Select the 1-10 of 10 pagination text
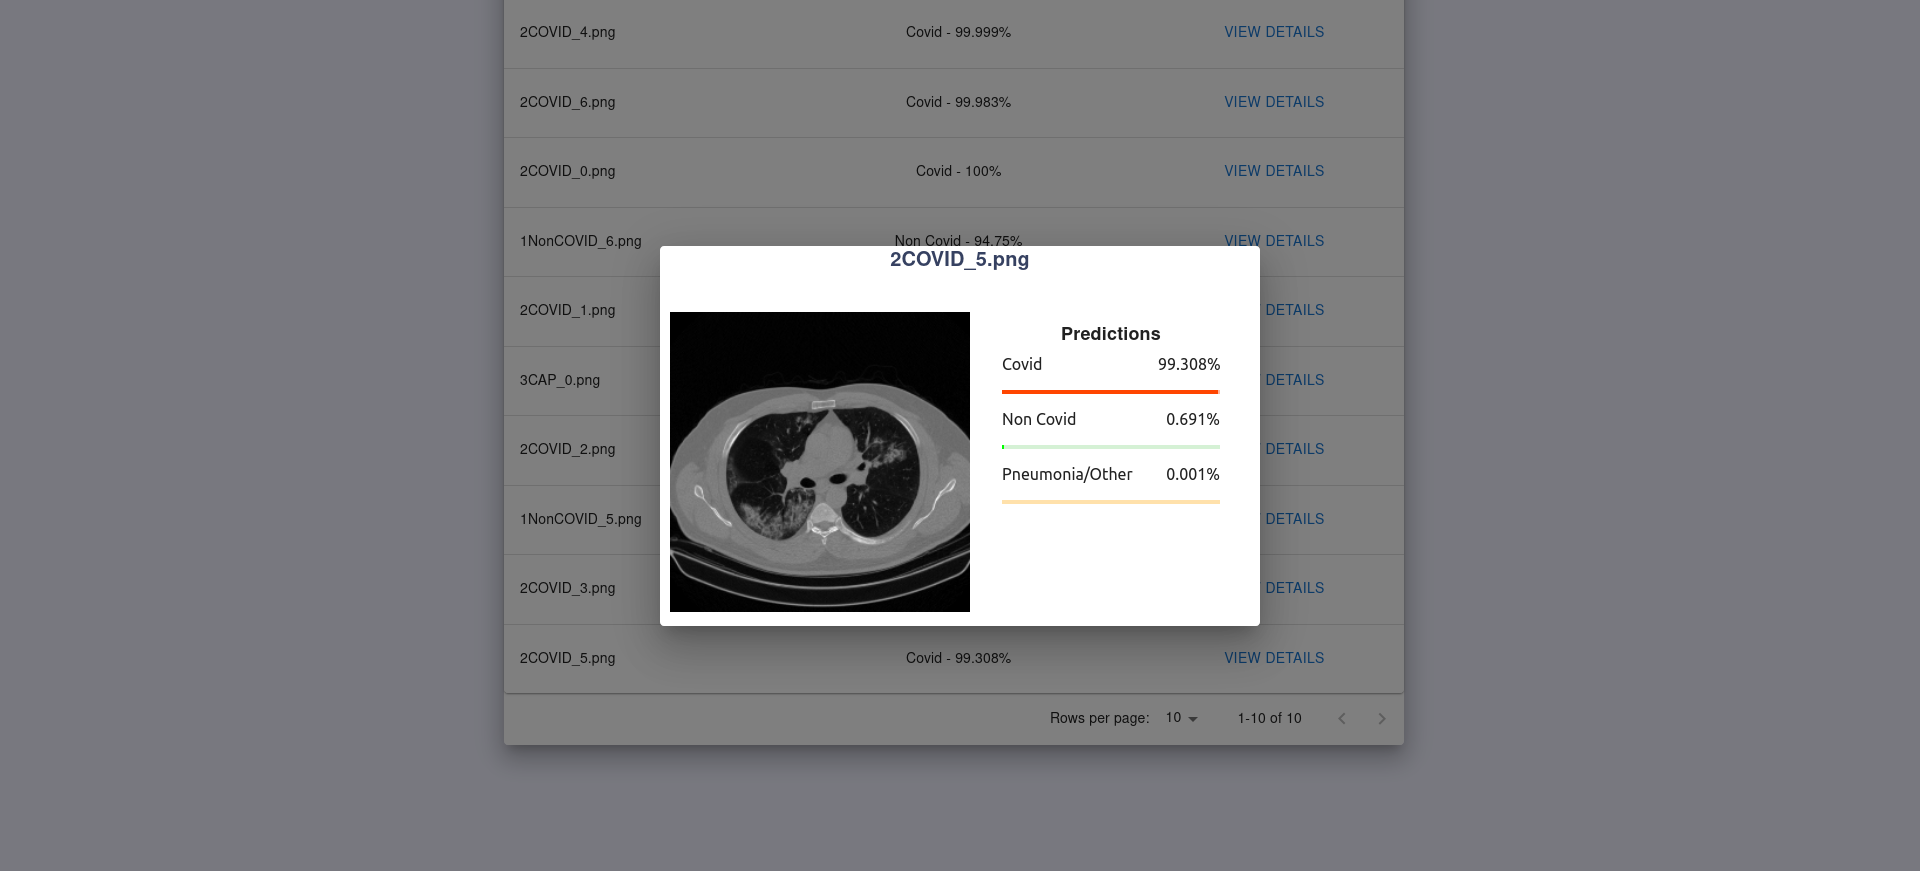 (x=1269, y=718)
